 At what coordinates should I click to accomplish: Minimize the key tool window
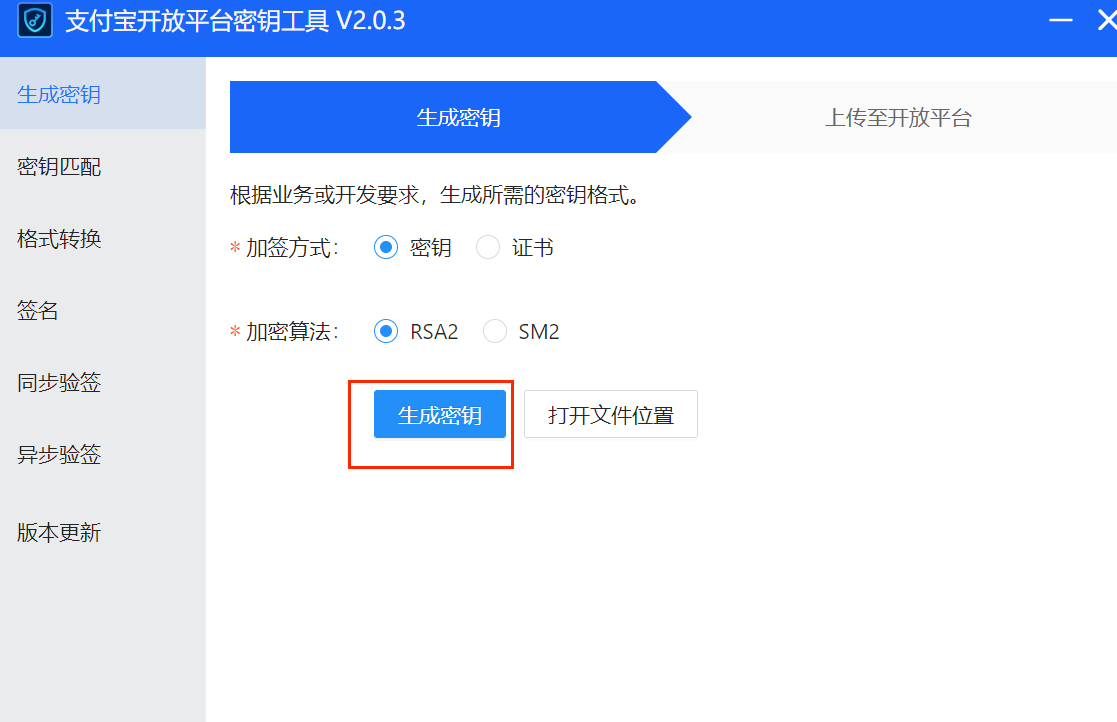(1060, 20)
